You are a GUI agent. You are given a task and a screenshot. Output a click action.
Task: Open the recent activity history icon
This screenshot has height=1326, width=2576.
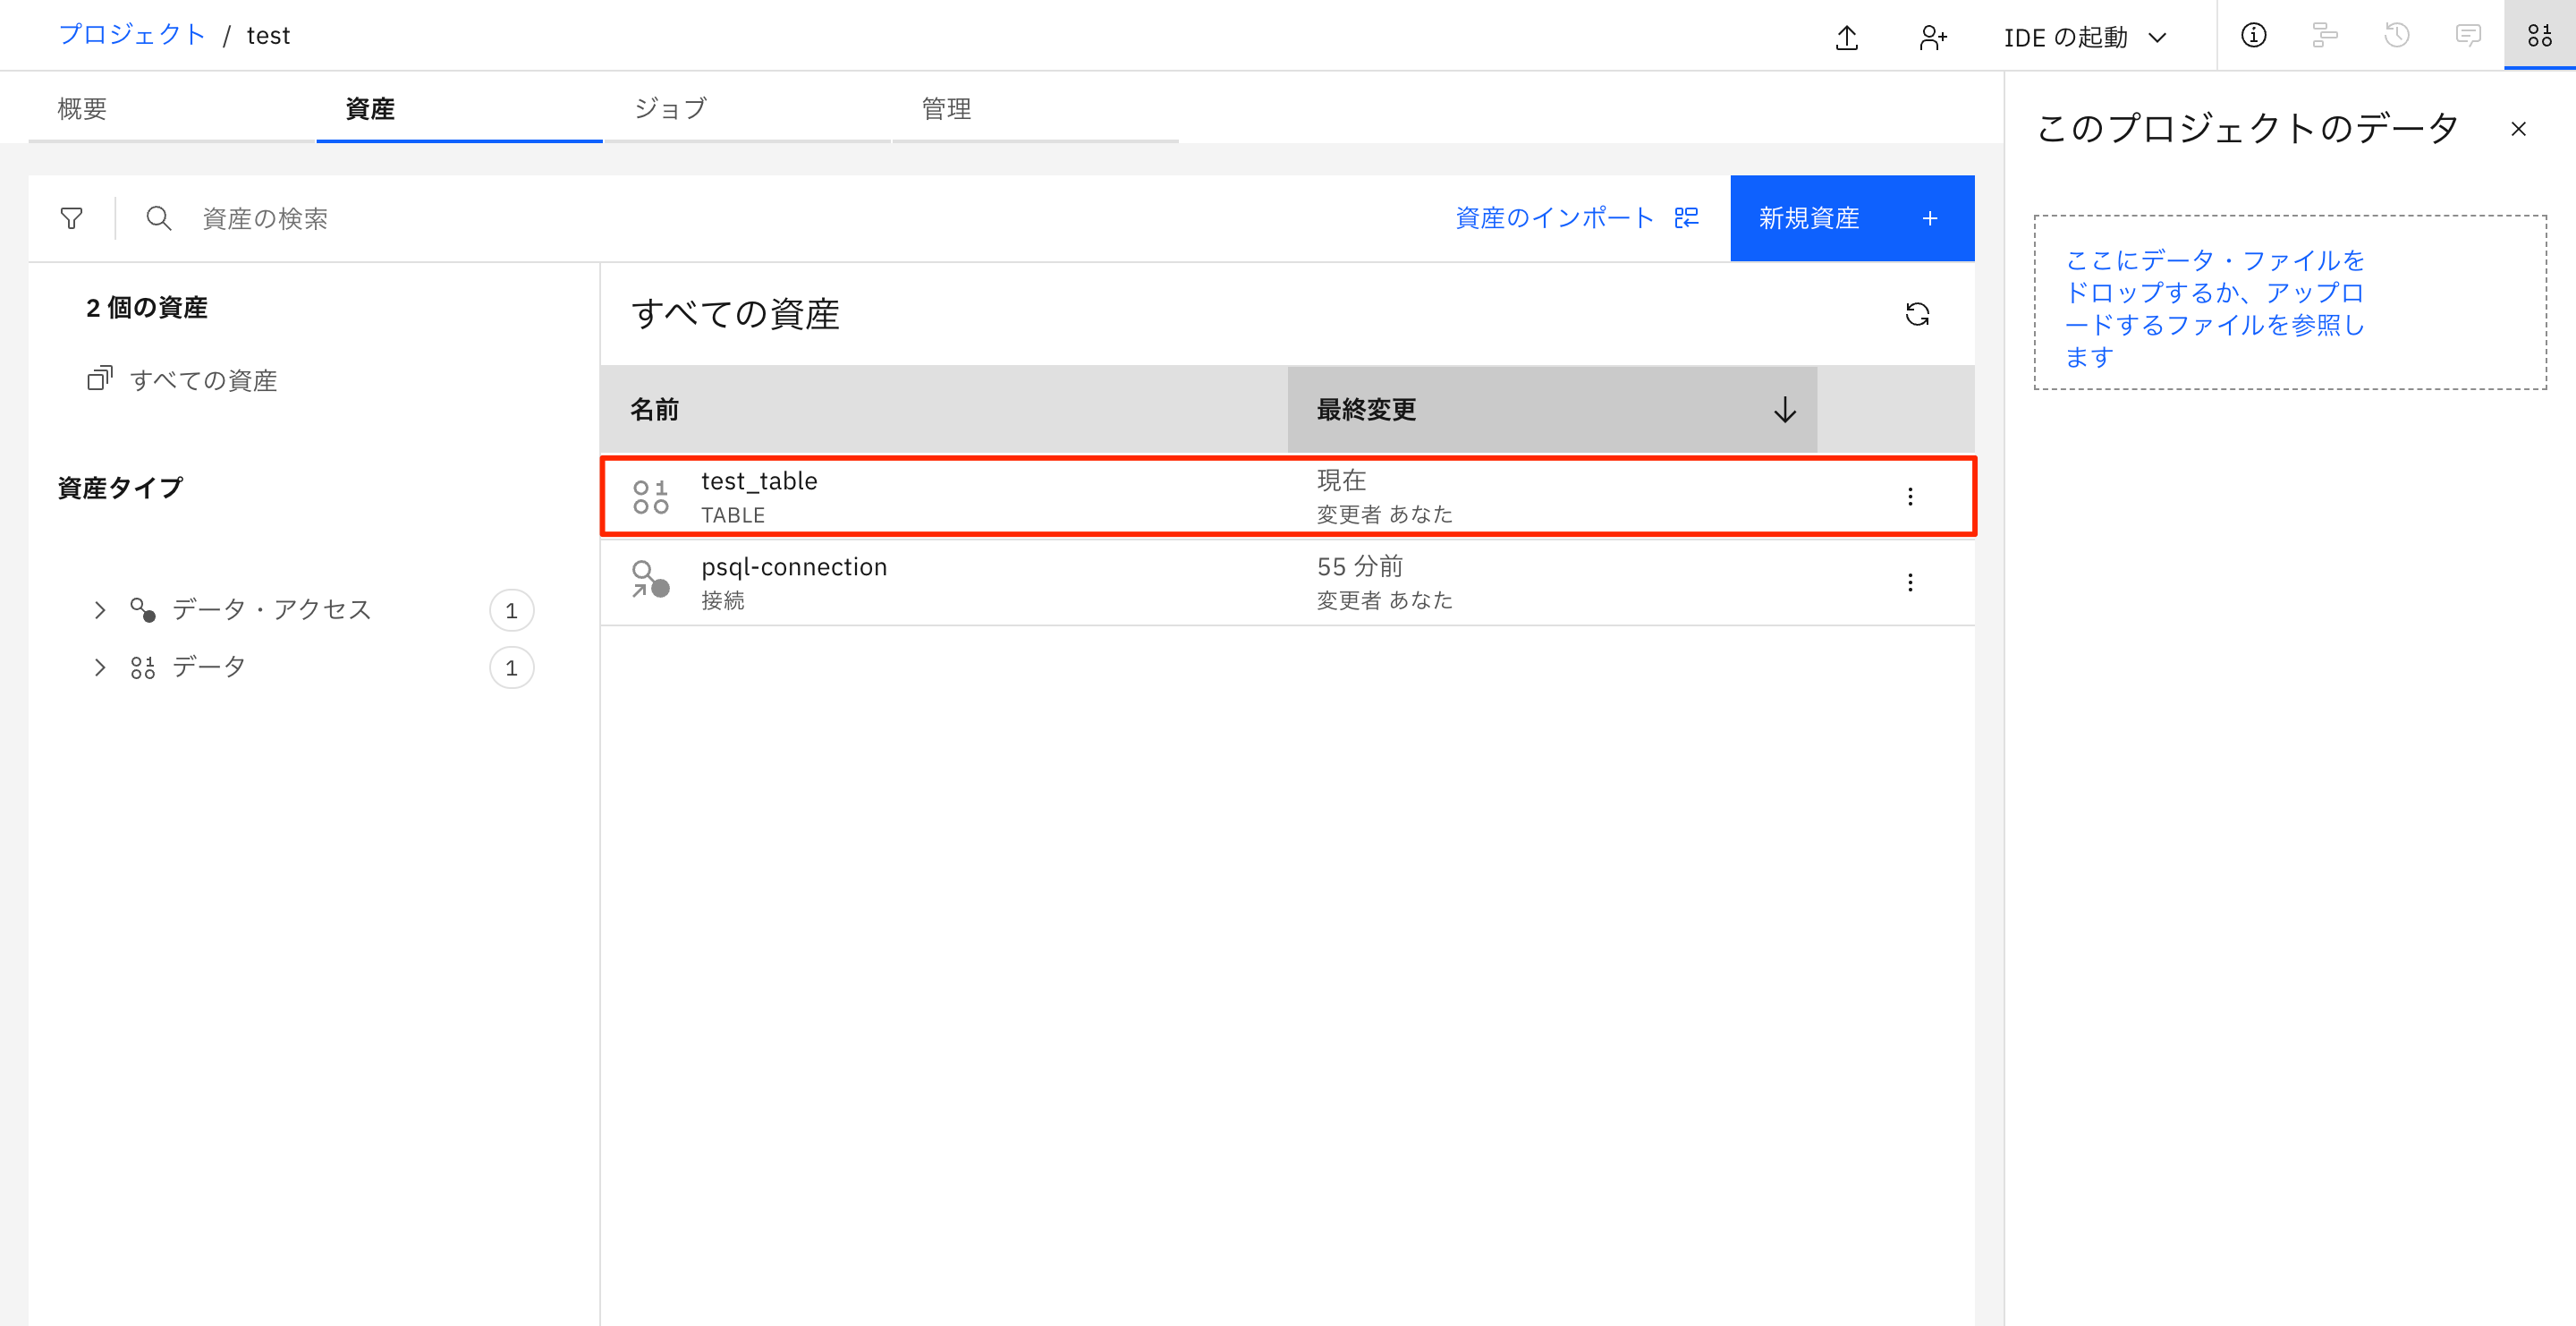click(x=2397, y=35)
